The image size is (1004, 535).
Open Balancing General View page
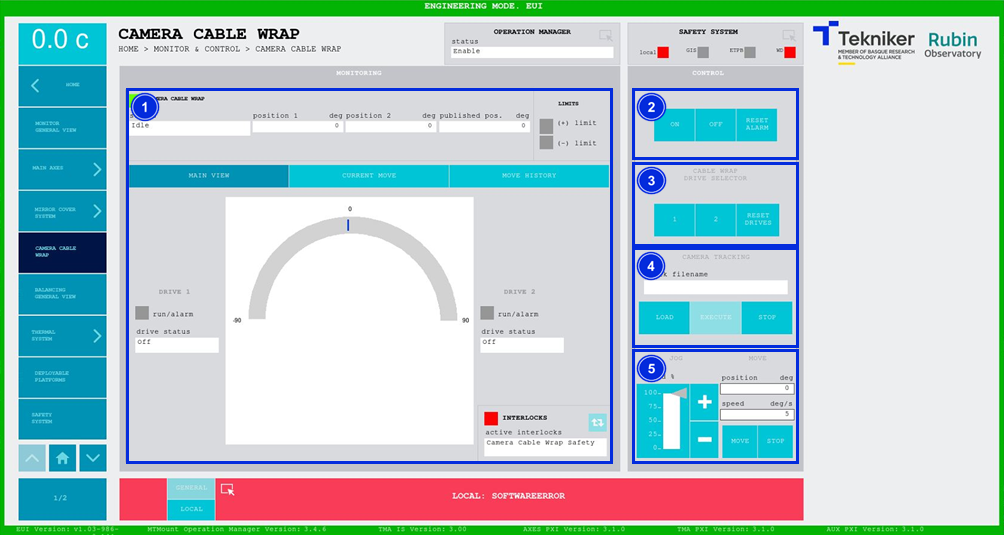[62, 294]
